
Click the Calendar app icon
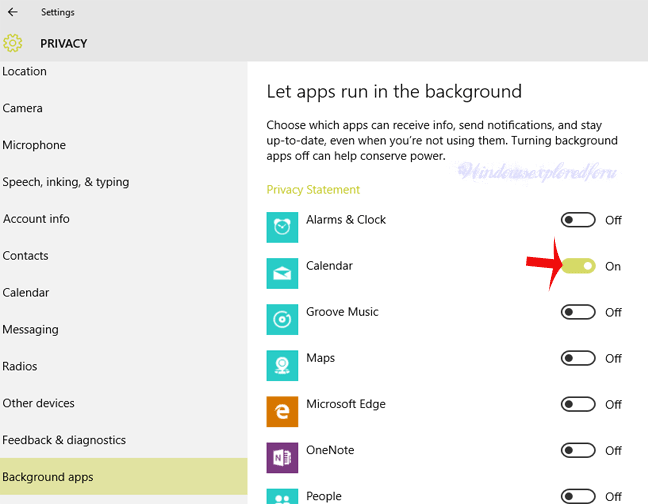(282, 273)
